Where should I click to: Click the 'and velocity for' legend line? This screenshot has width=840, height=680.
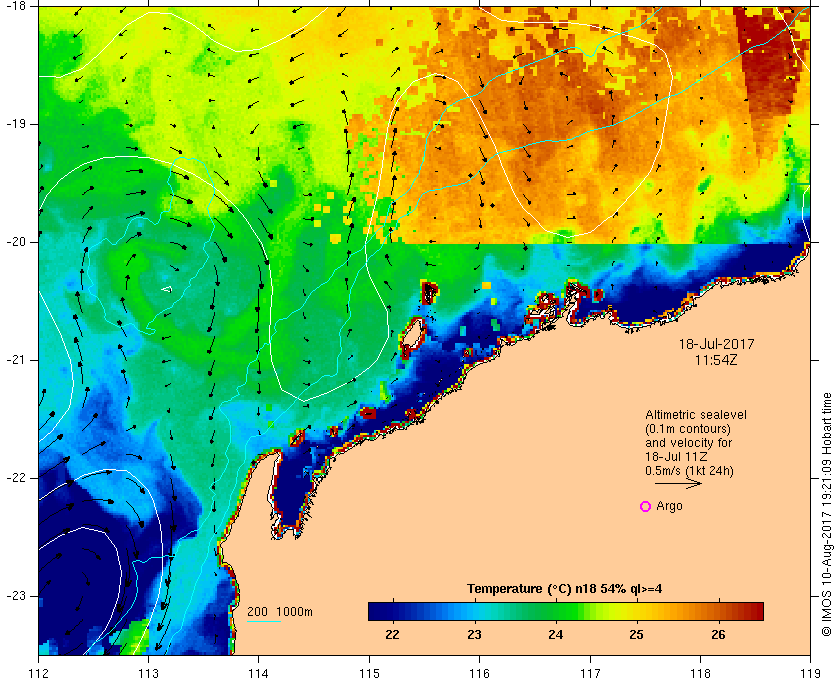(688, 443)
